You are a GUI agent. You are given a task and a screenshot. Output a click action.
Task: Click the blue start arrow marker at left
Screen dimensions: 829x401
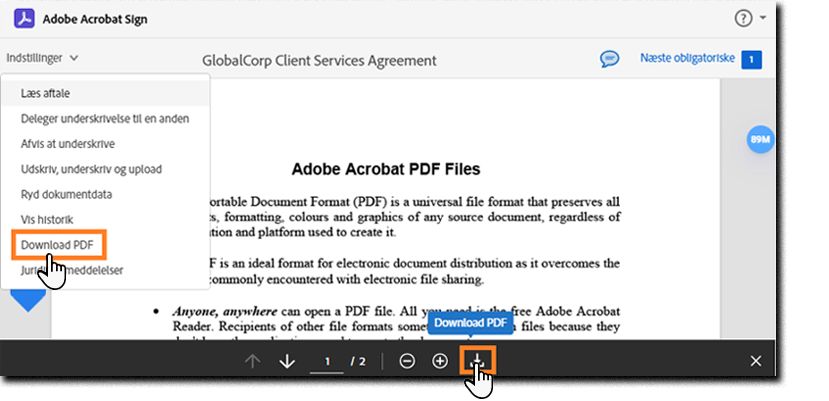tap(28, 300)
